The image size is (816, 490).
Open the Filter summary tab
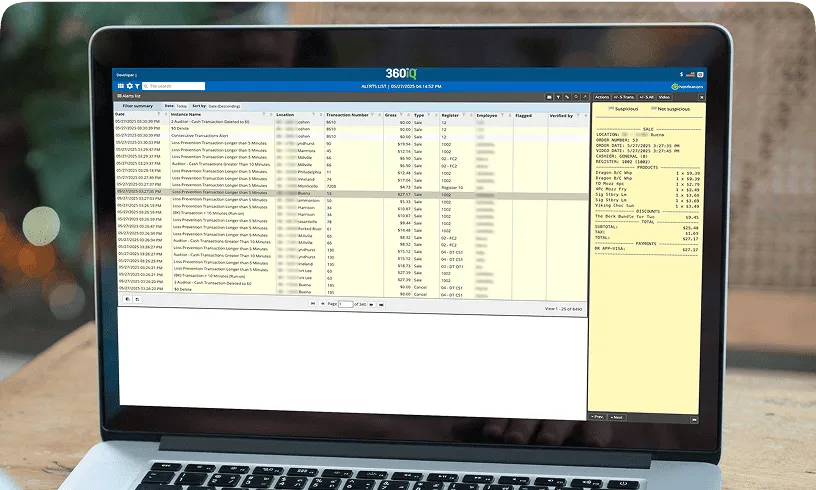(x=137, y=106)
